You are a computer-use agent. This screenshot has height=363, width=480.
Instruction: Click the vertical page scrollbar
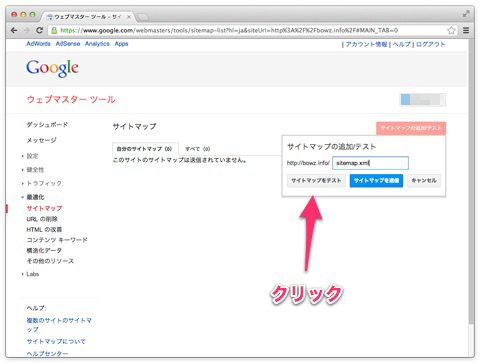tap(471, 182)
